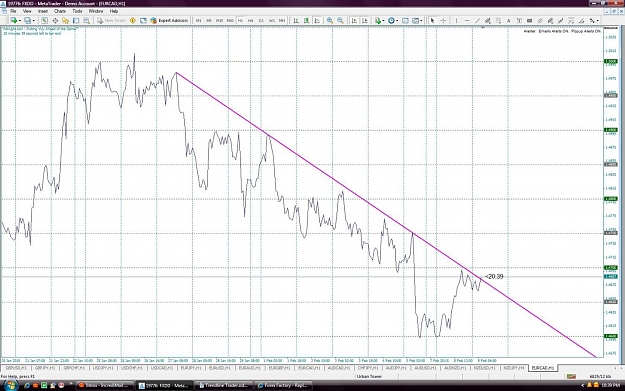Select the Text 'A' drawing tool
Image resolution: width=625 pixels, height=391 pixels.
click(509, 20)
